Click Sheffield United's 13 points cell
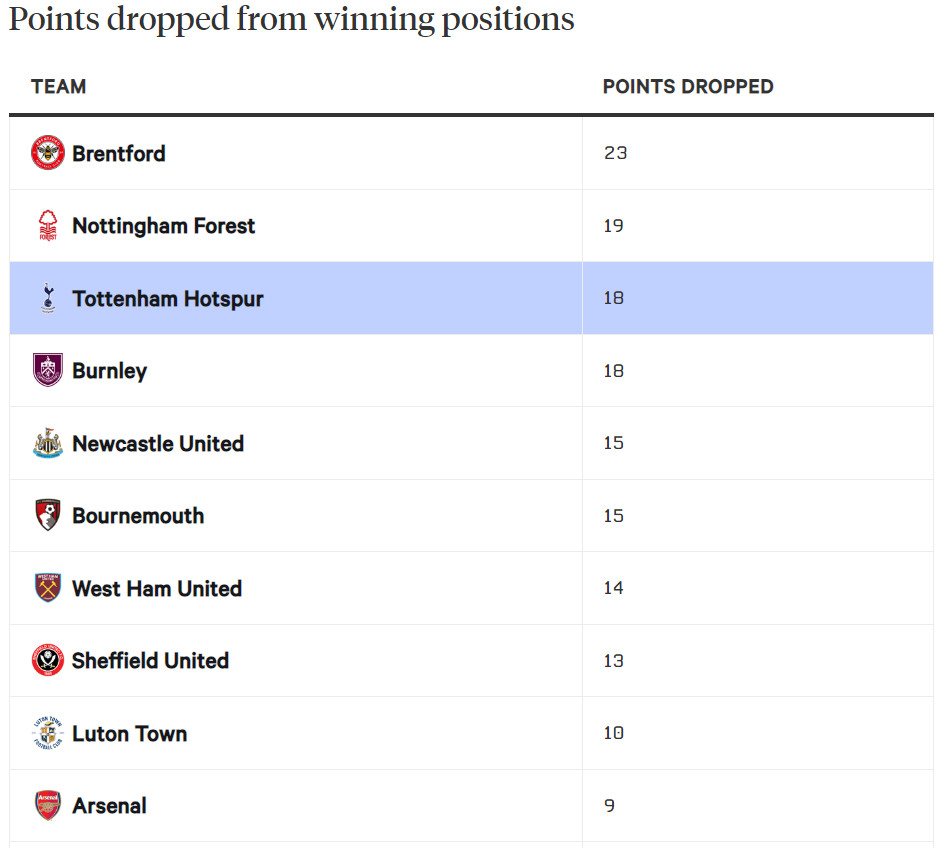 (x=613, y=660)
